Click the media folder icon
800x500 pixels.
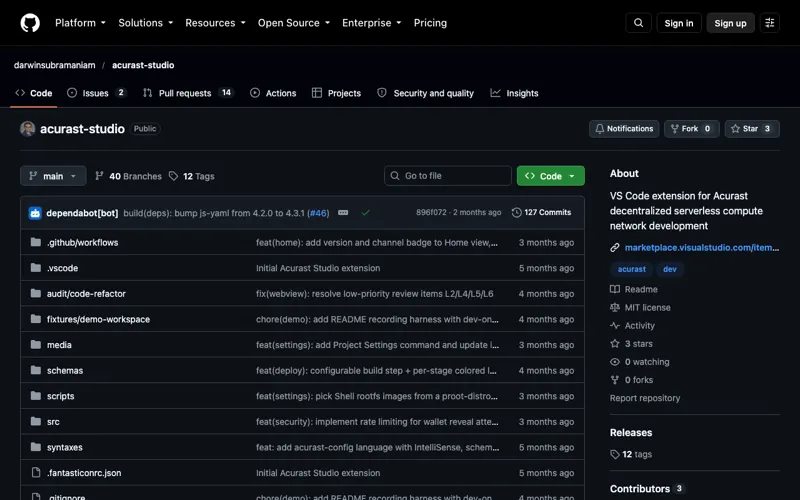pyautogui.click(x=36, y=344)
